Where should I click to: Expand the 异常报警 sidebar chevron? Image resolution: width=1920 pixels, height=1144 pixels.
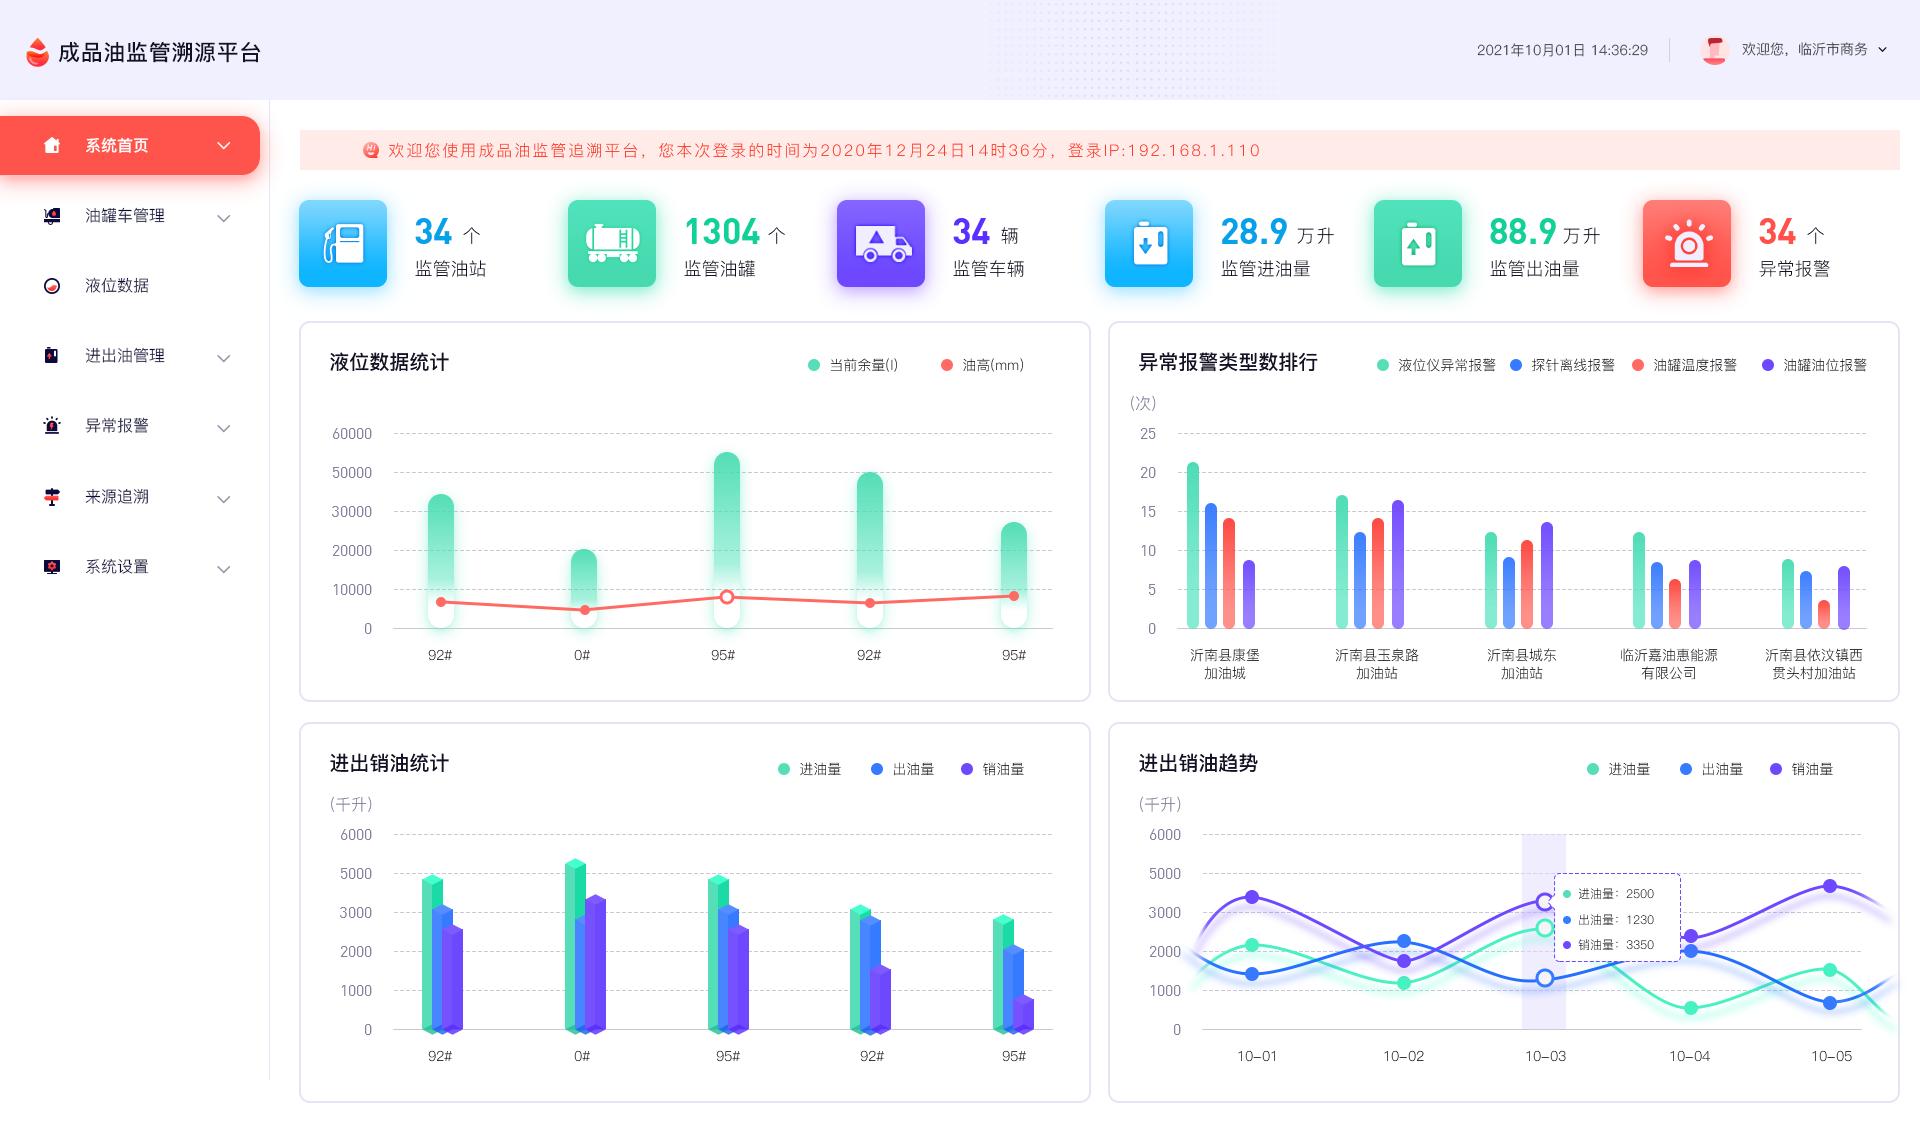point(224,428)
